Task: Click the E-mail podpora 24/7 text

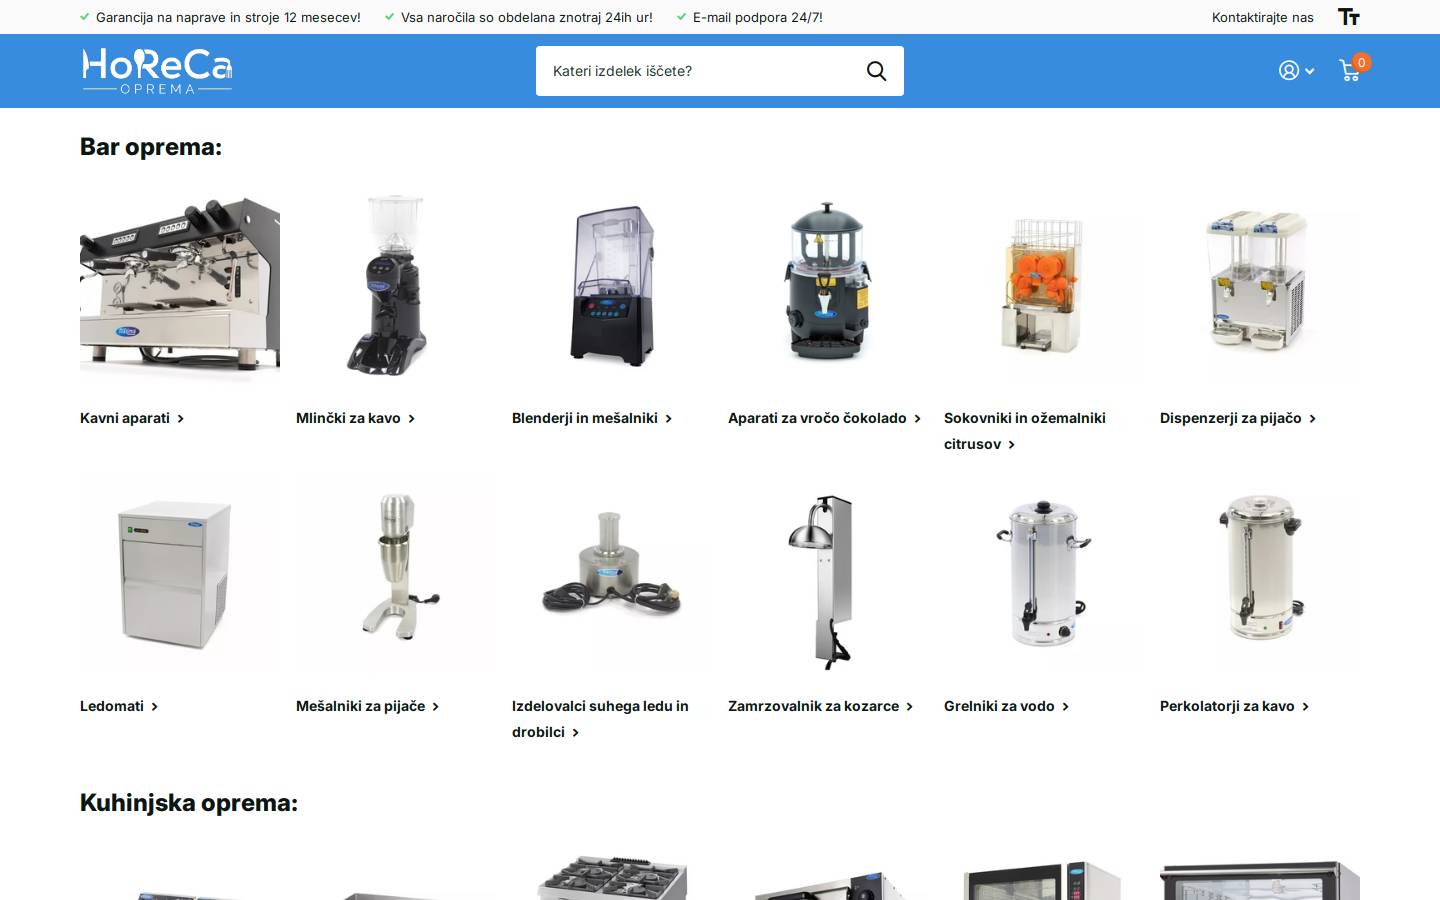Action: click(758, 17)
